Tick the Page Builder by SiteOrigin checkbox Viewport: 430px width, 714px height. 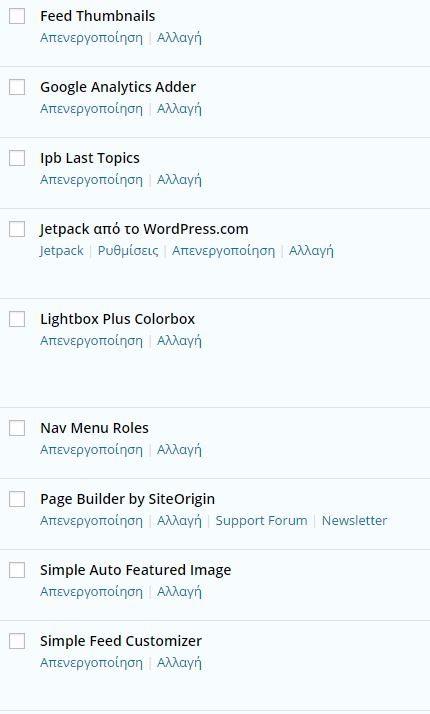[17, 500]
